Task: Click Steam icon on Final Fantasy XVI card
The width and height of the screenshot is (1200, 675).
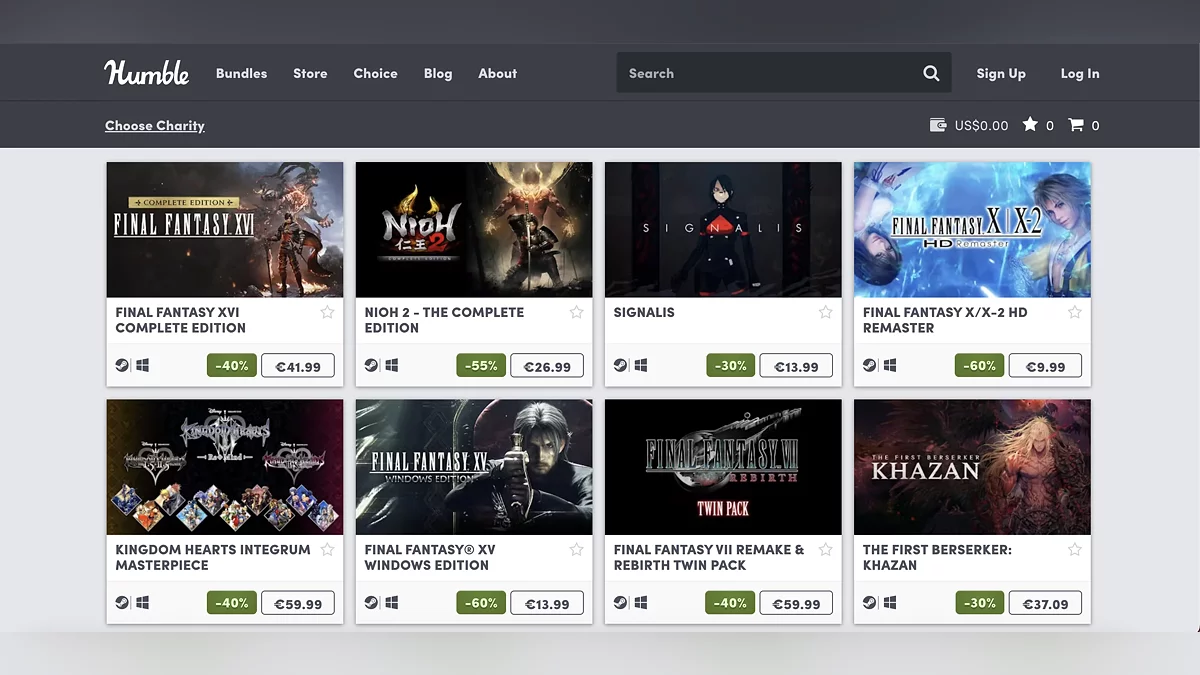Action: coord(122,366)
